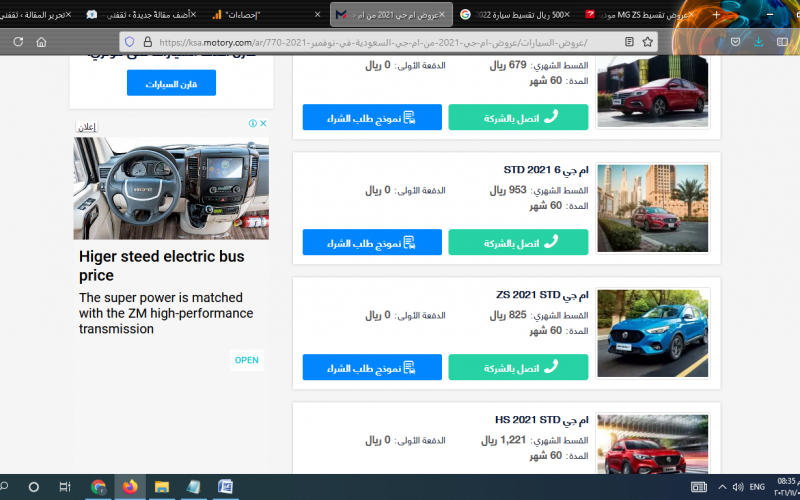
Task: Show site security padlock info
Action: coord(147,42)
